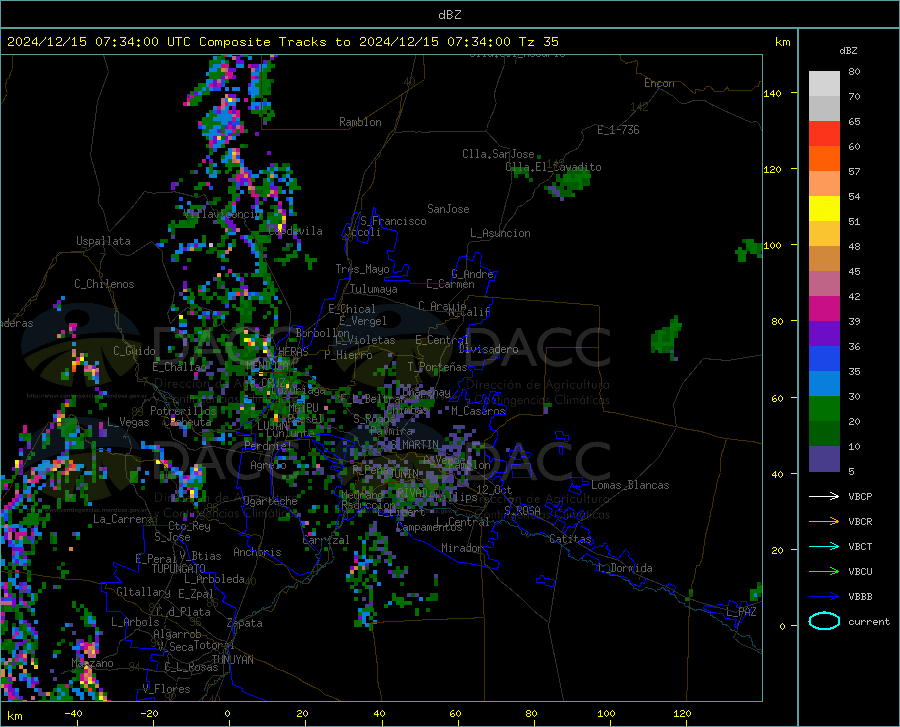Click the magenta 39 dBZ color swatch
The width and height of the screenshot is (900, 727).
pos(824,309)
